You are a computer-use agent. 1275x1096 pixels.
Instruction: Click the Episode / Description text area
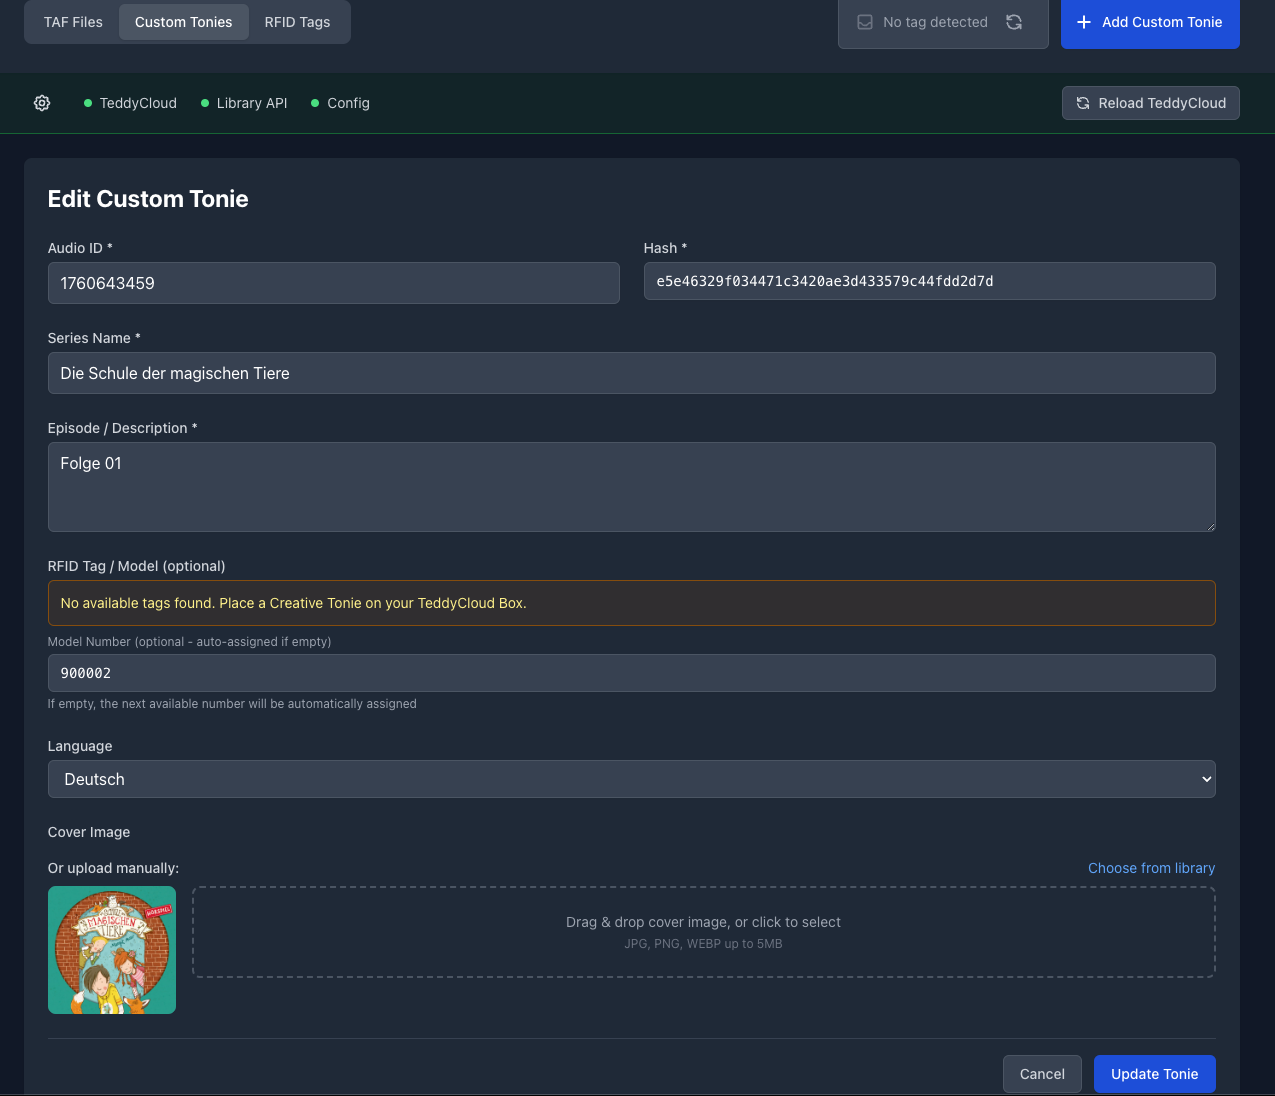coord(631,487)
